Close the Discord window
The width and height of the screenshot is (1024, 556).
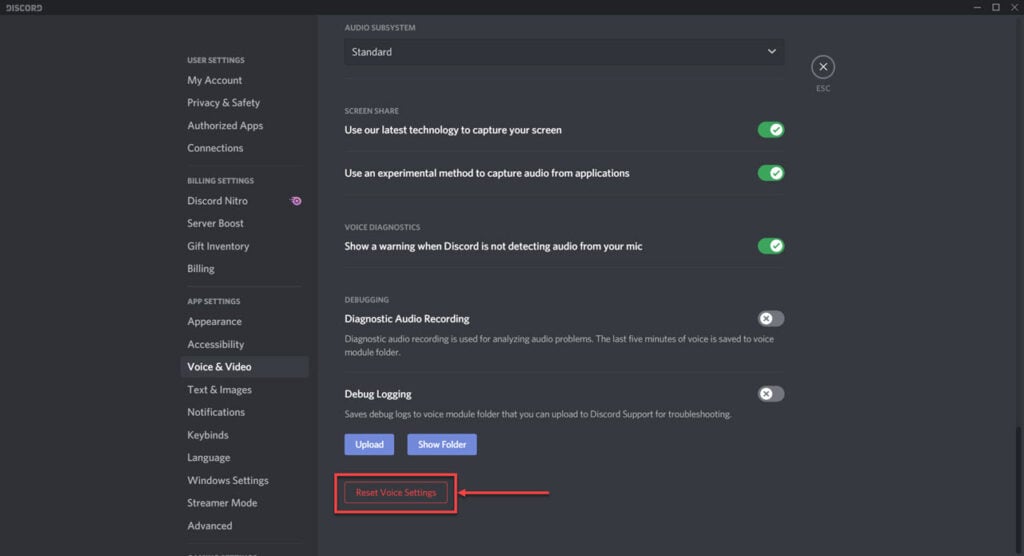[x=1014, y=7]
